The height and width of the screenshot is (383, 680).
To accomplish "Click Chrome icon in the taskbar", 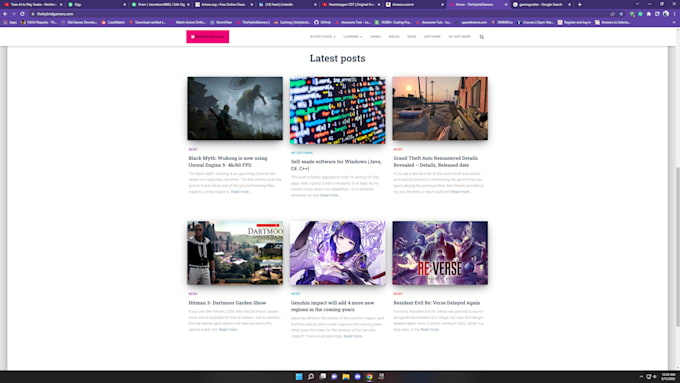I will click(x=369, y=376).
